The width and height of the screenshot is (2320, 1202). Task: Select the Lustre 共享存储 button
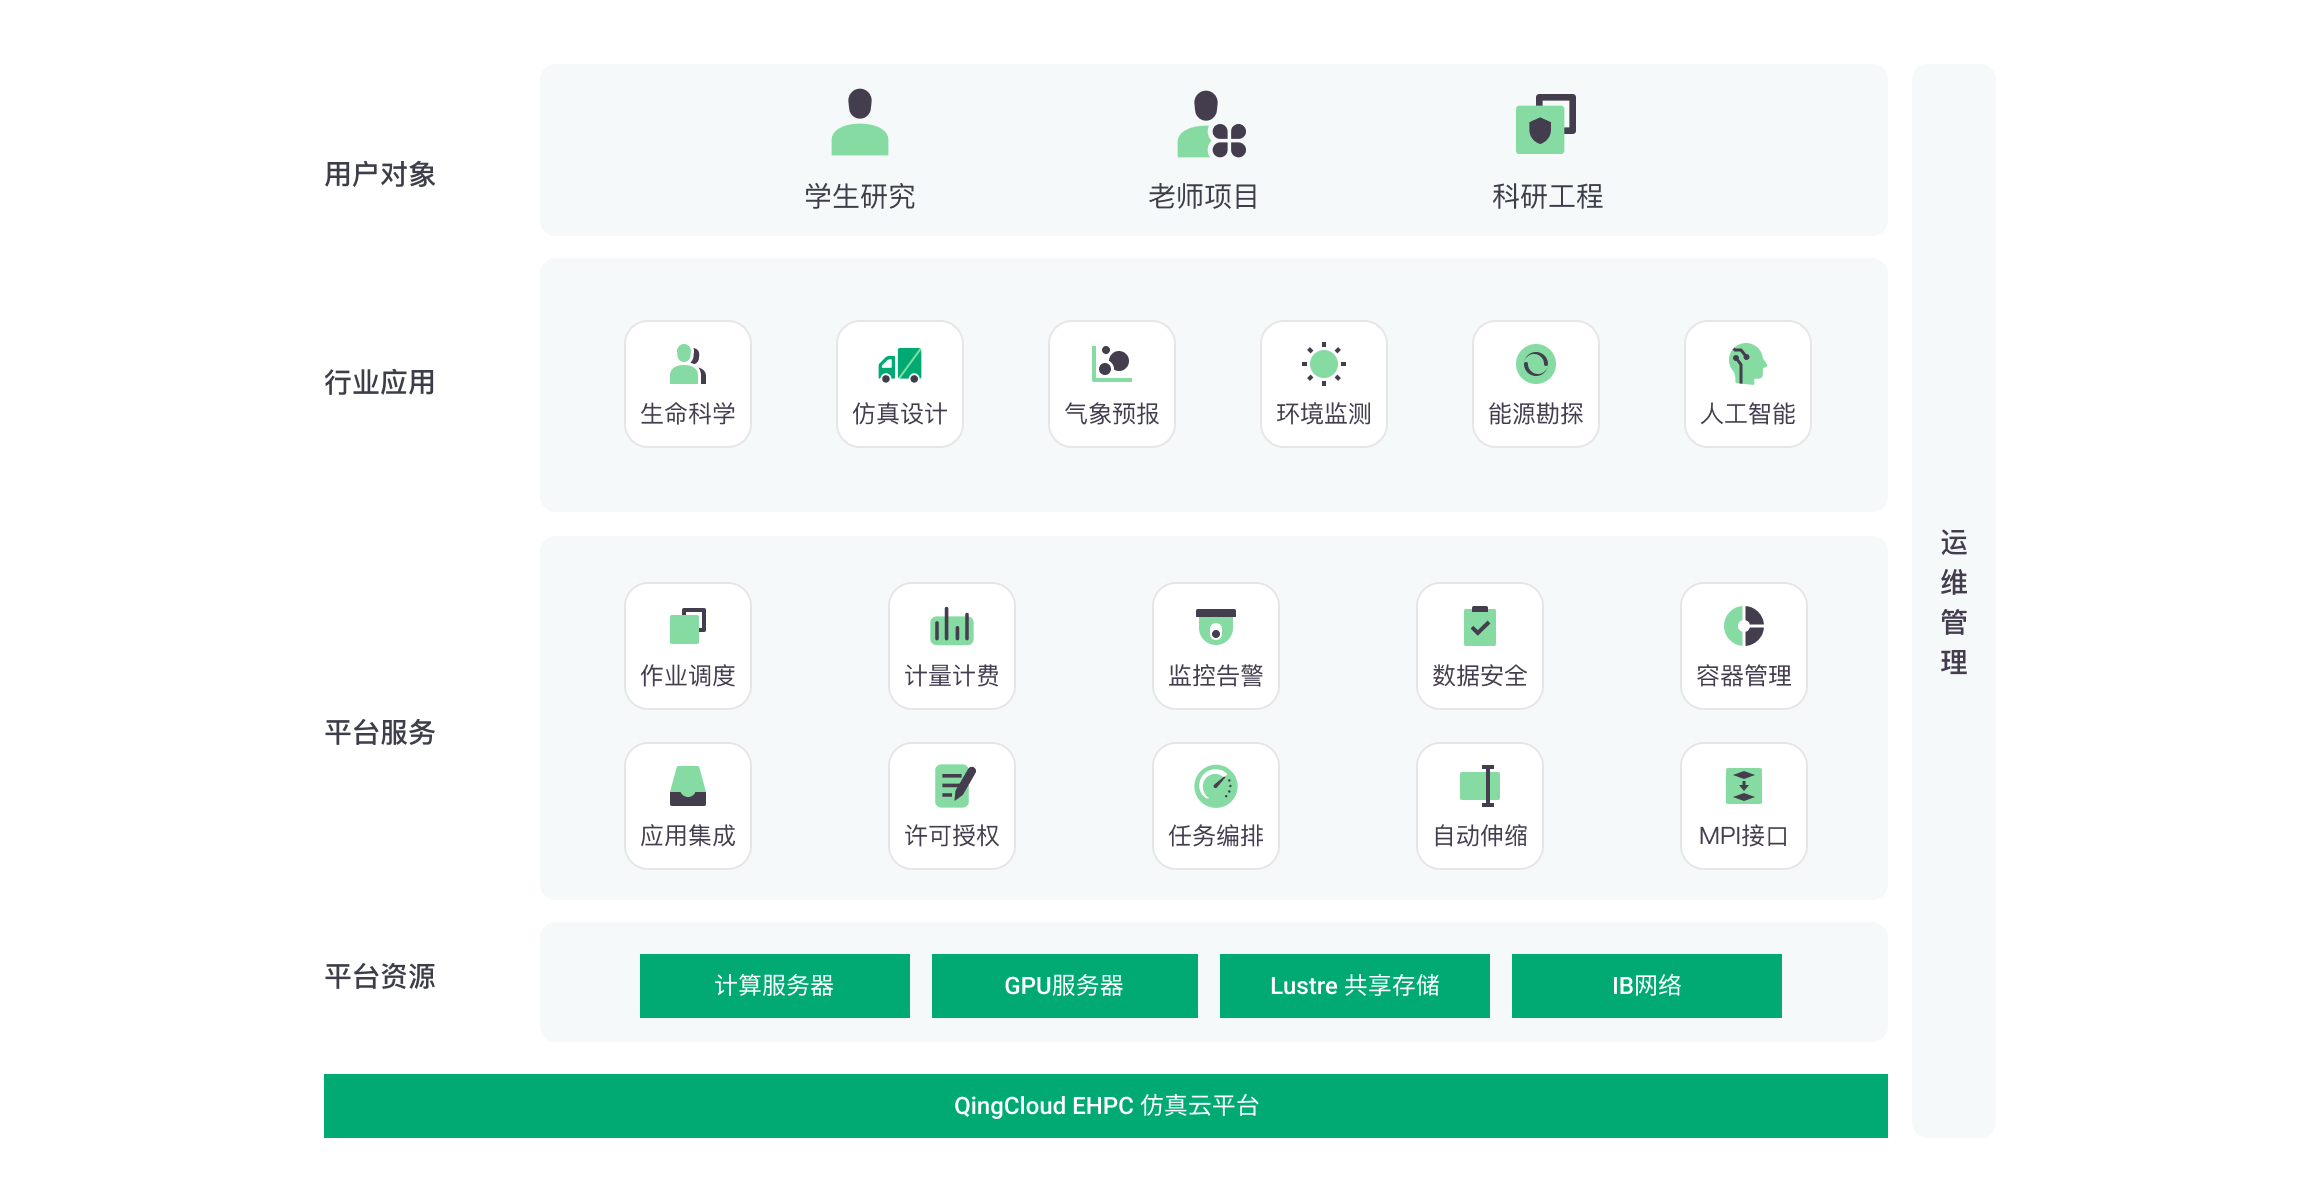(x=1355, y=986)
